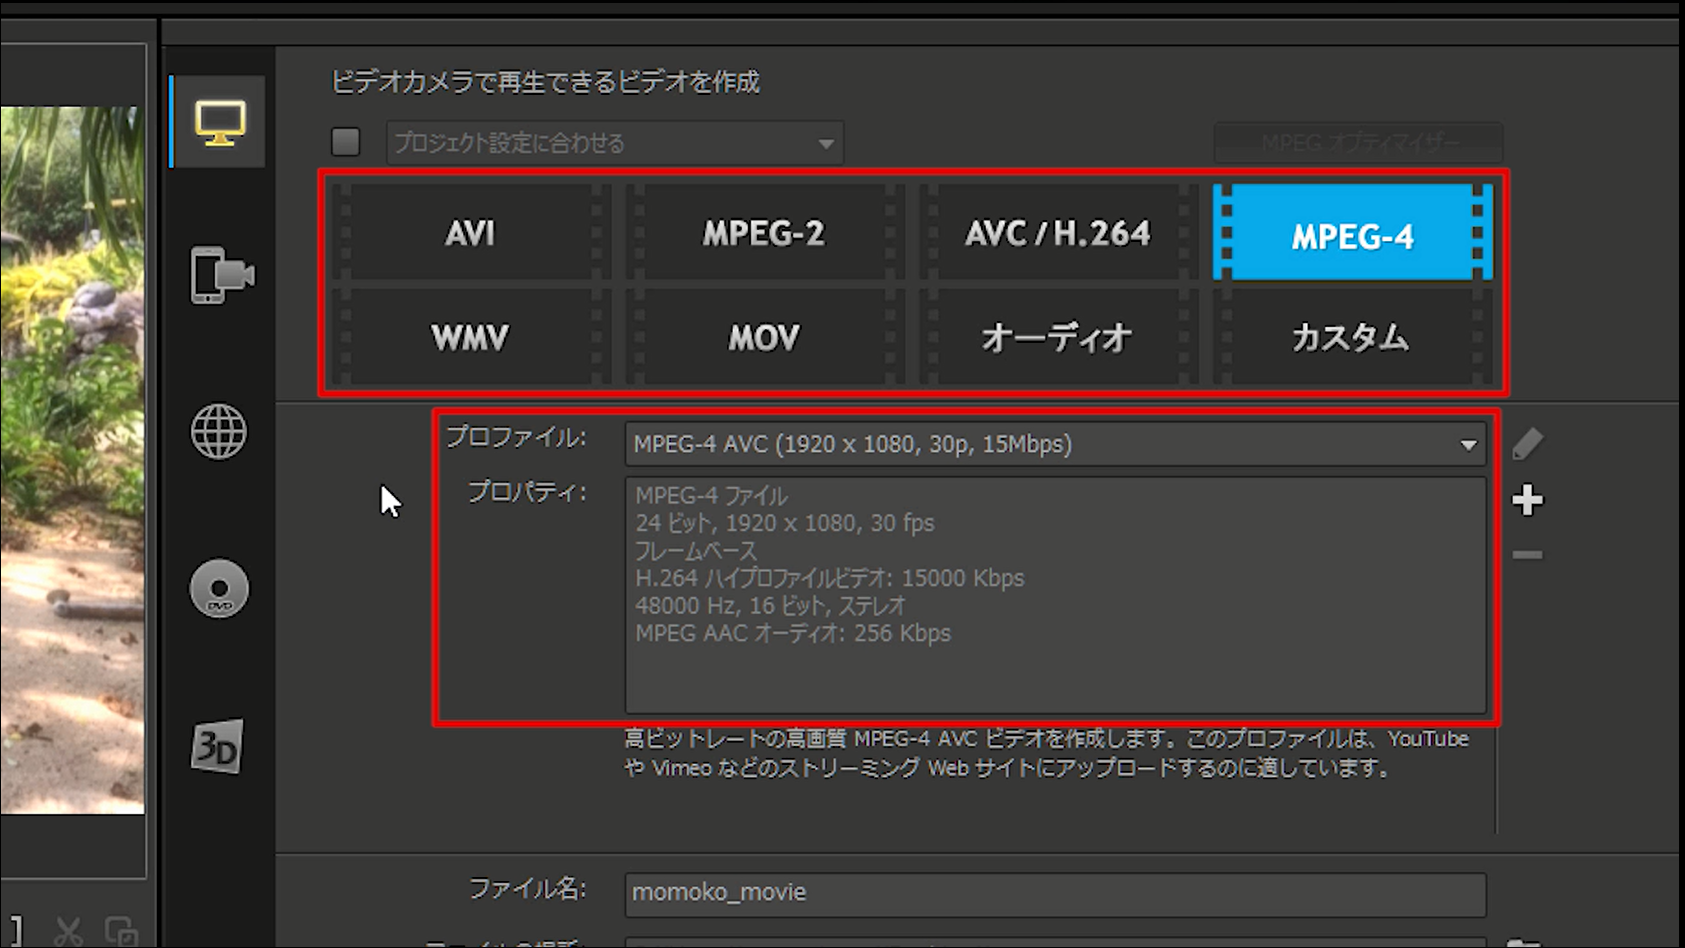This screenshot has height=948, width=1685.
Task: Click the pencil edit profile icon
Action: point(1527,443)
